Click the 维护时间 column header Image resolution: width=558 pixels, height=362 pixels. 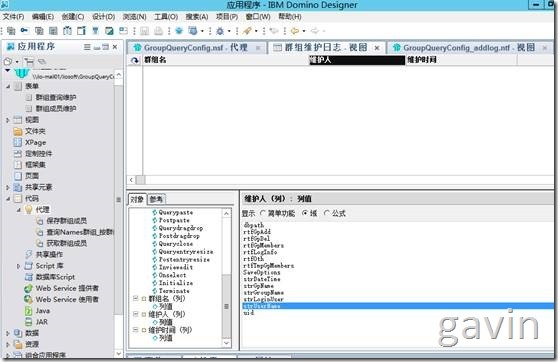(x=461, y=60)
